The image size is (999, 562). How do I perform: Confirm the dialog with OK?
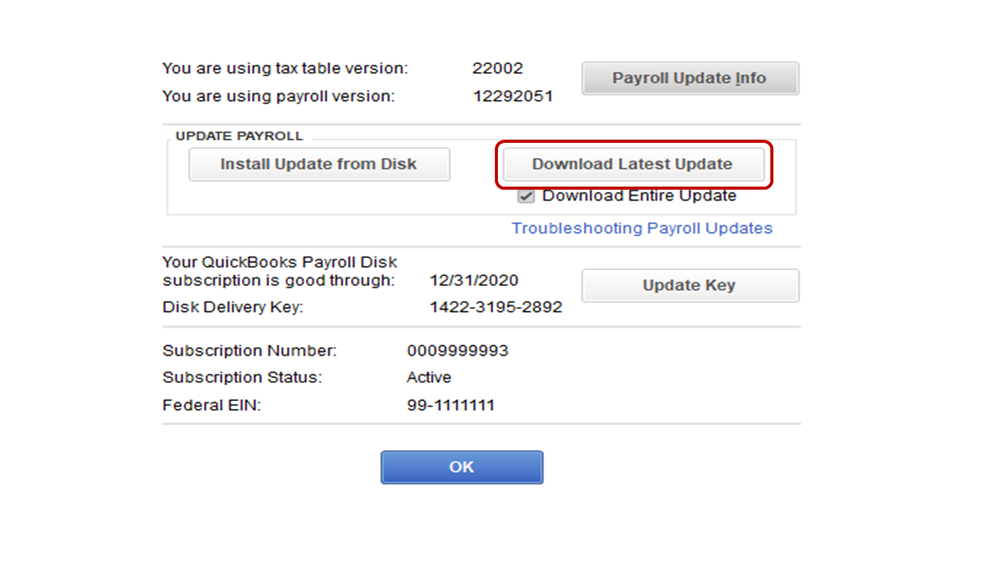pyautogui.click(x=461, y=467)
